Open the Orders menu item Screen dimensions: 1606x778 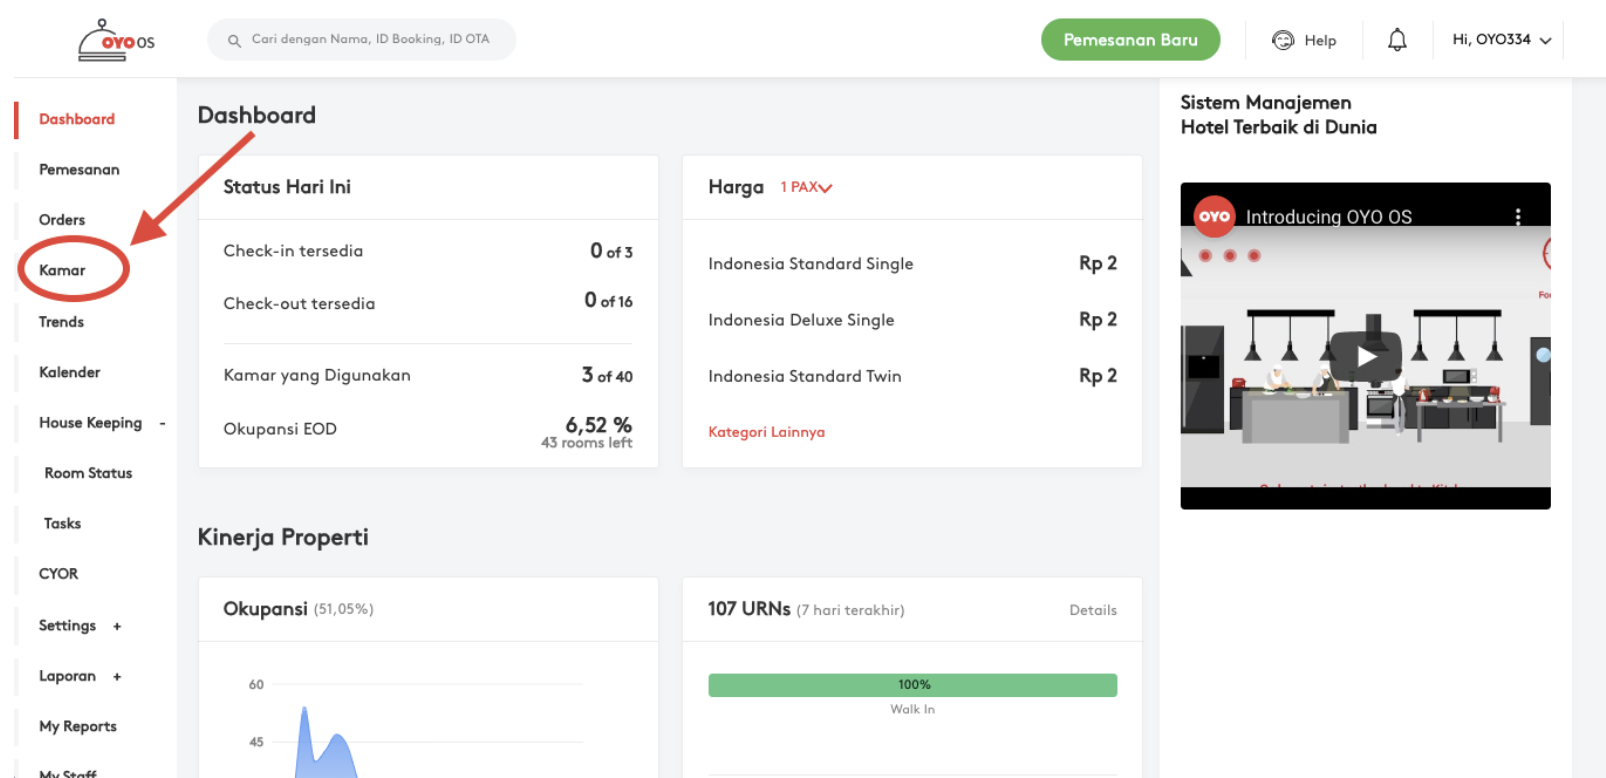point(62,220)
